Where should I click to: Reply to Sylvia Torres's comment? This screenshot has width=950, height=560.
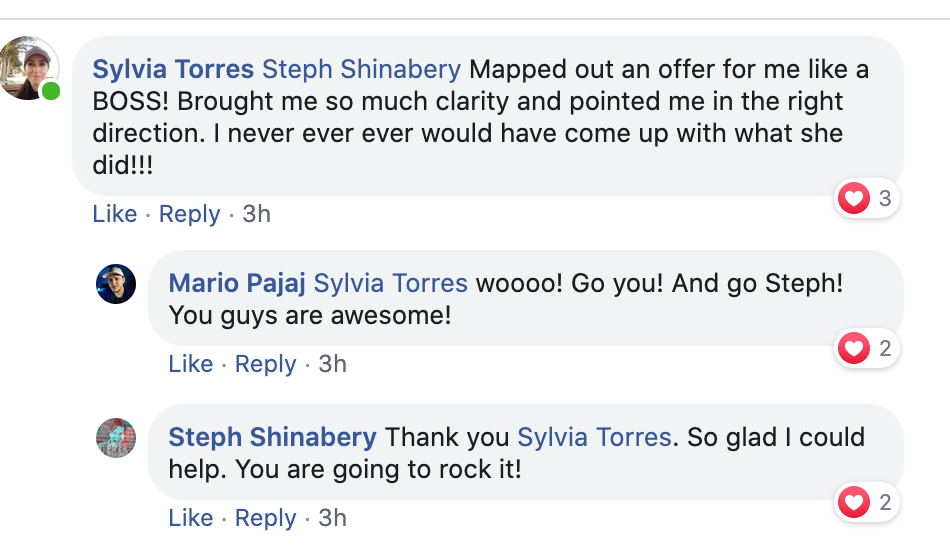189,214
